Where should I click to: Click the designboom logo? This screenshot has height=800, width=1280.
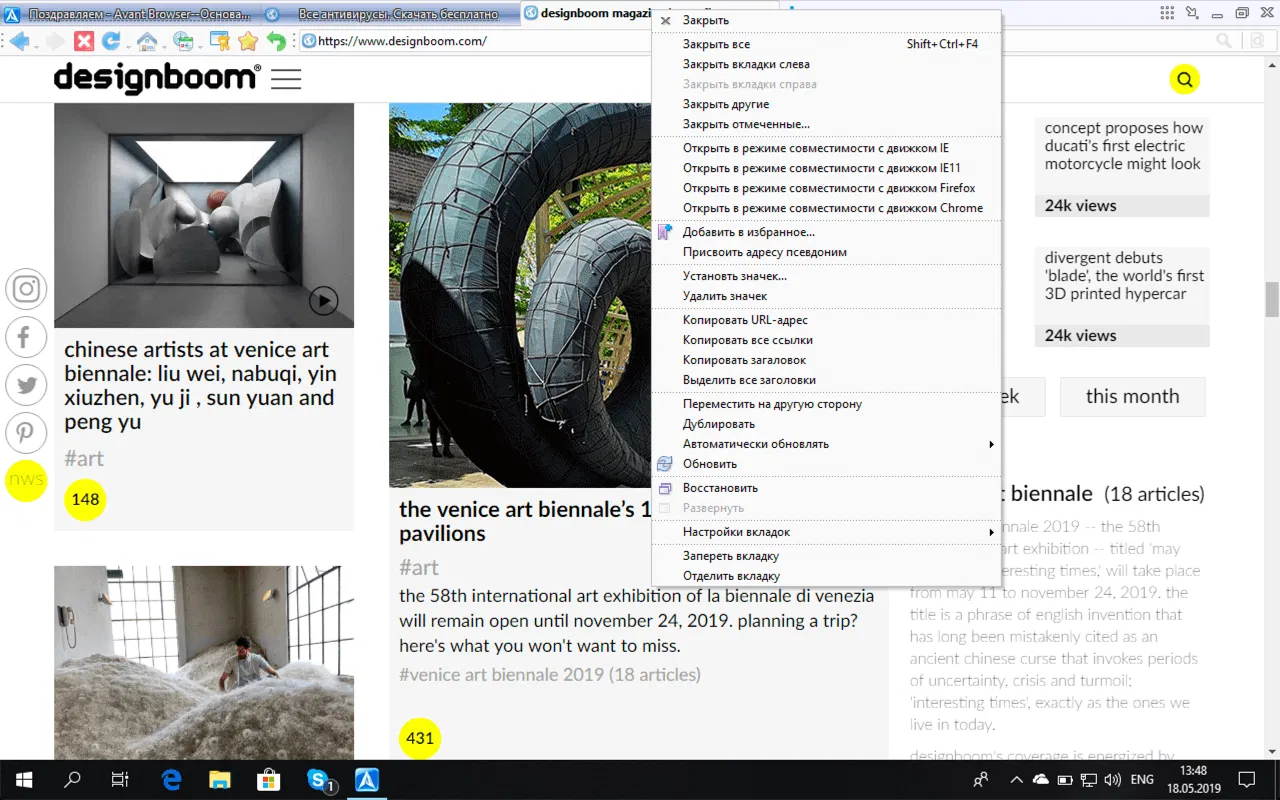157,78
